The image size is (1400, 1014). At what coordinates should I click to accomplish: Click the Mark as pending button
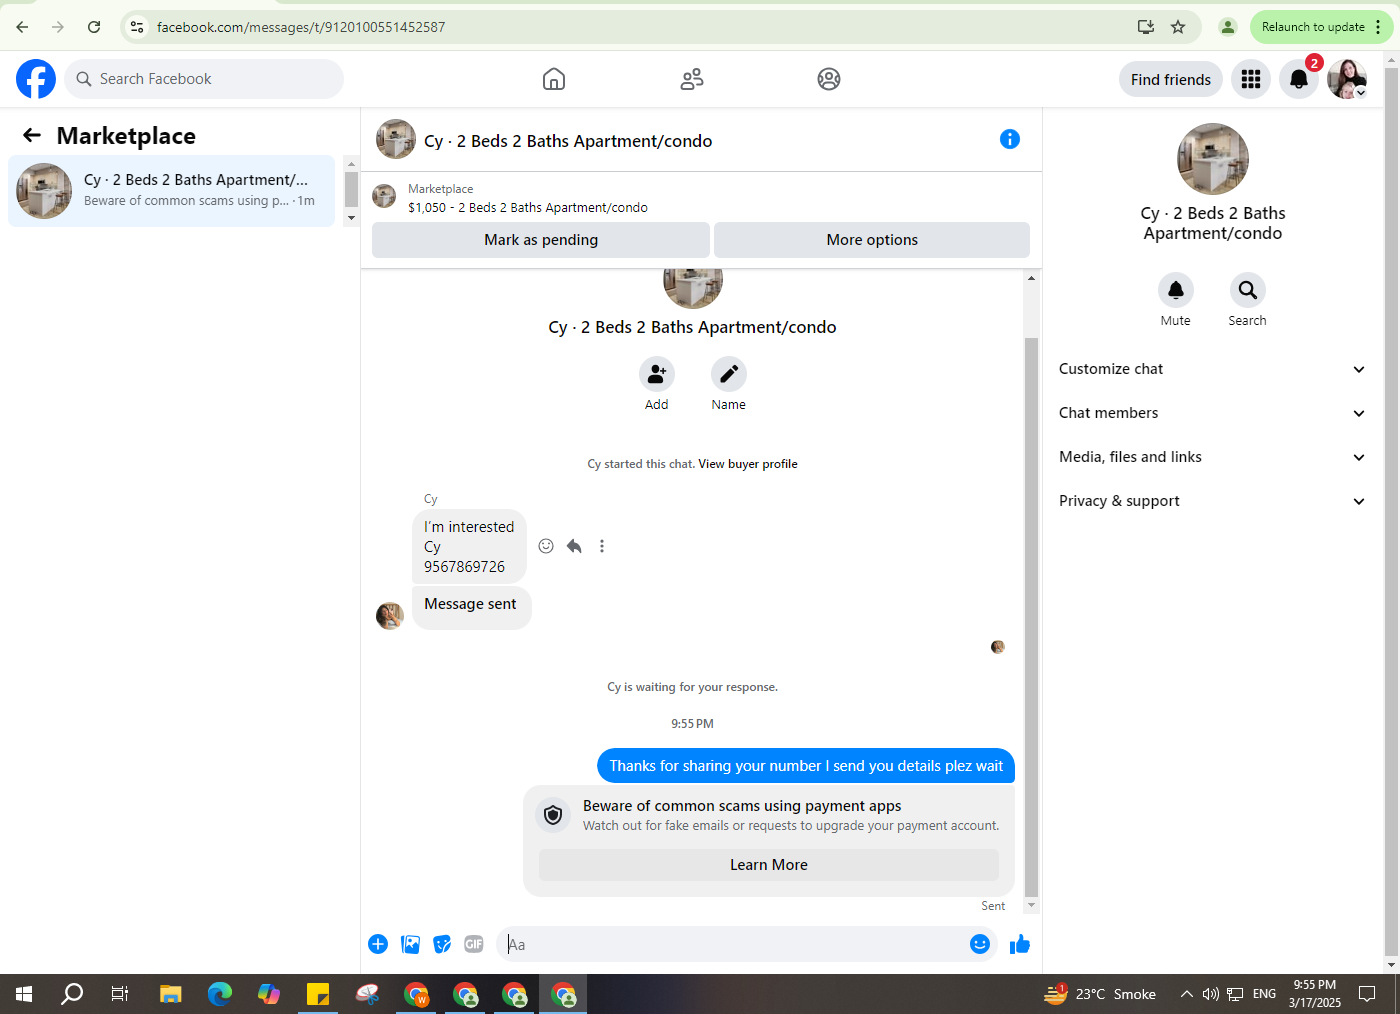point(541,240)
